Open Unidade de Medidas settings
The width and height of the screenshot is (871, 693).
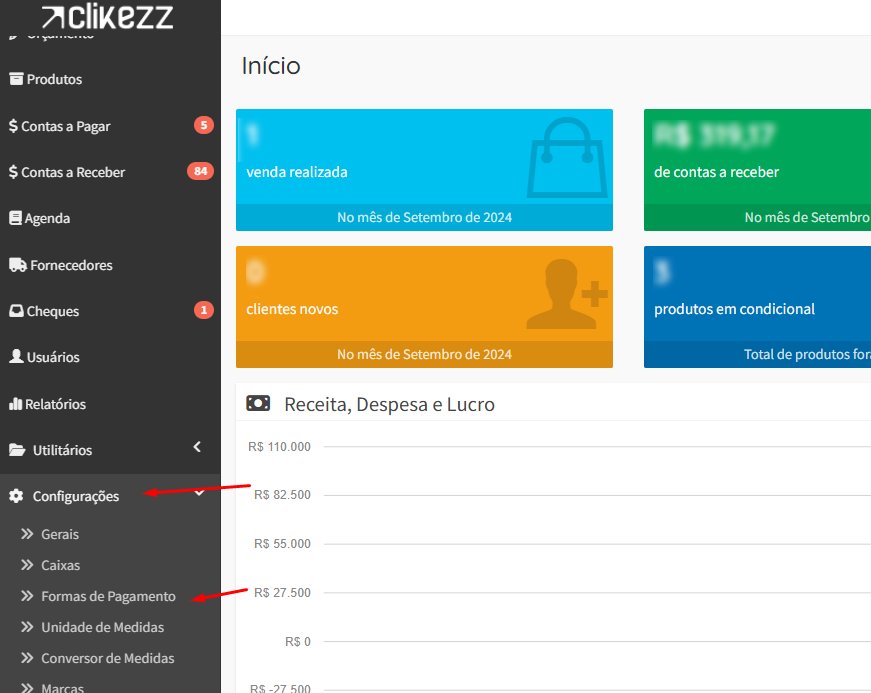(102, 628)
